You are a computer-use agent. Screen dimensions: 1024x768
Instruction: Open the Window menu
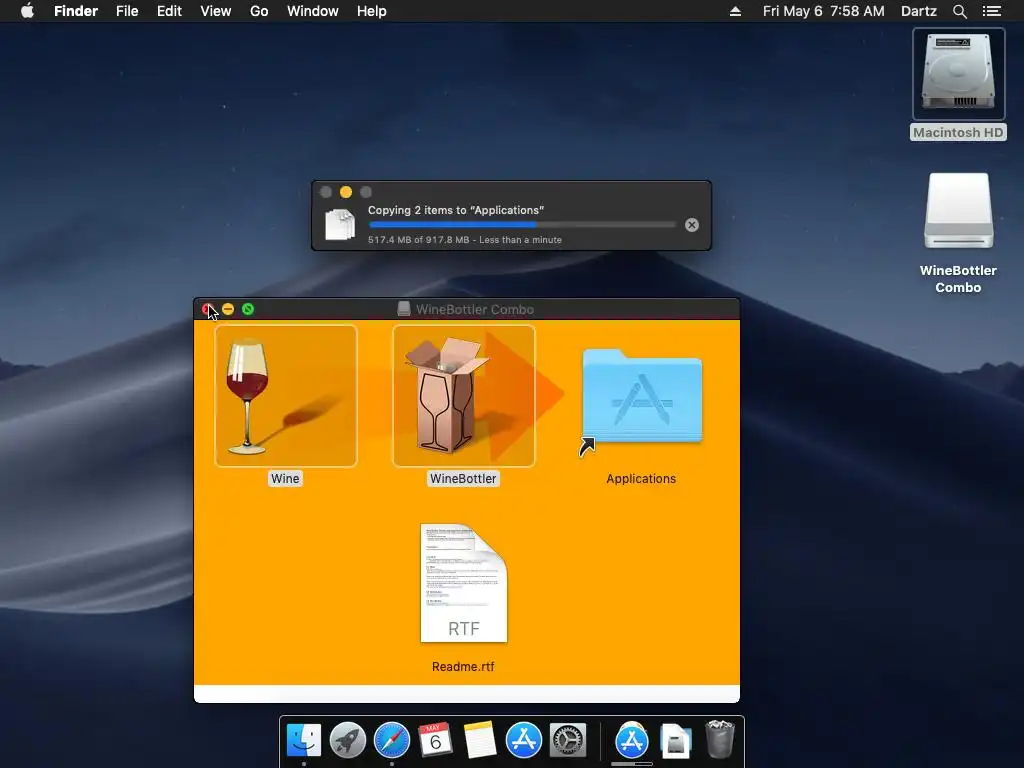click(x=313, y=11)
